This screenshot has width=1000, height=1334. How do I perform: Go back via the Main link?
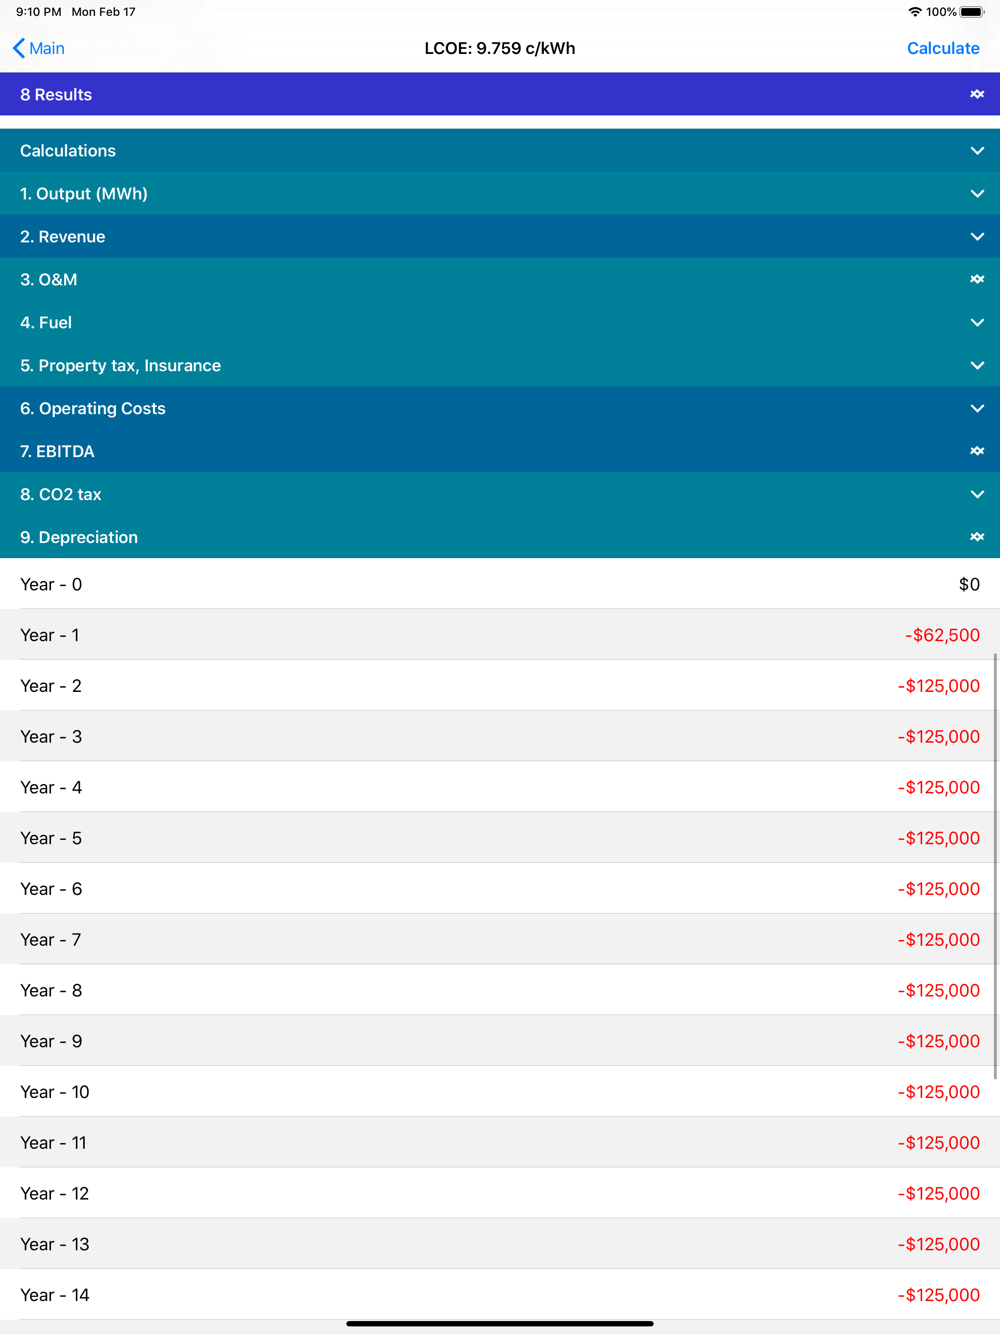(x=47, y=48)
